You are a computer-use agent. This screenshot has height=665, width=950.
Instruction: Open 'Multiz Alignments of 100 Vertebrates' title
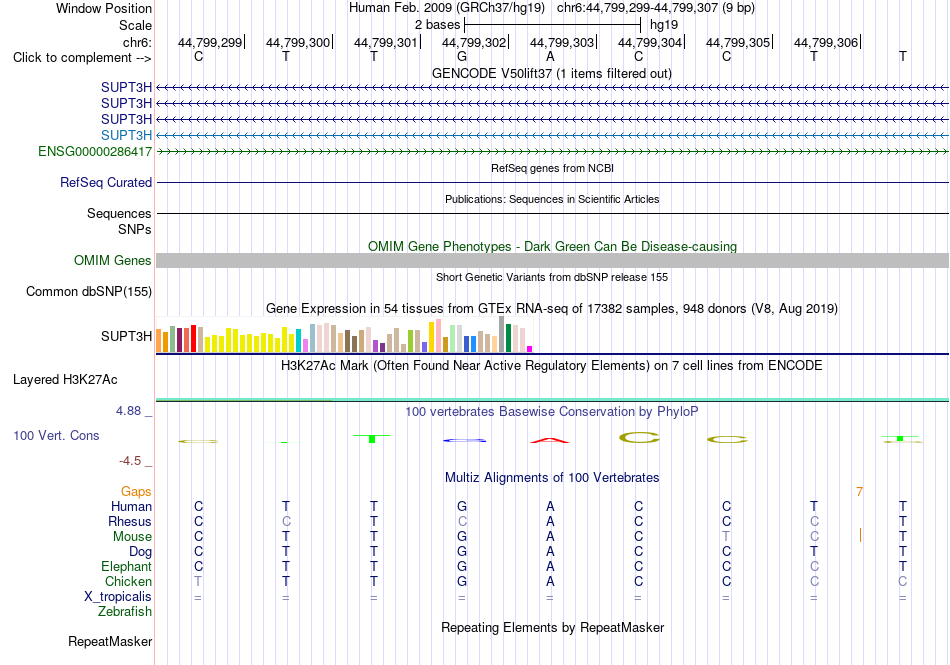coord(552,478)
